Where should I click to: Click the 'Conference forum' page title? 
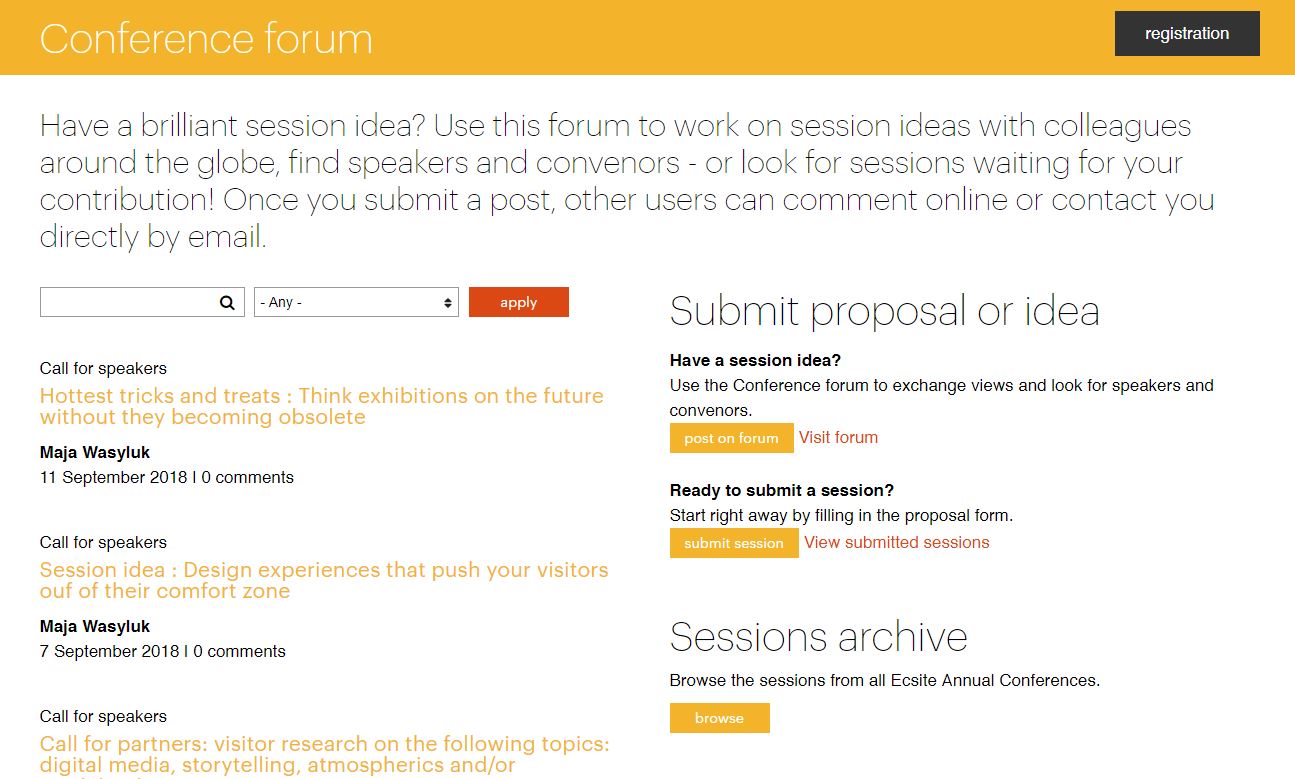pyautogui.click(x=206, y=38)
